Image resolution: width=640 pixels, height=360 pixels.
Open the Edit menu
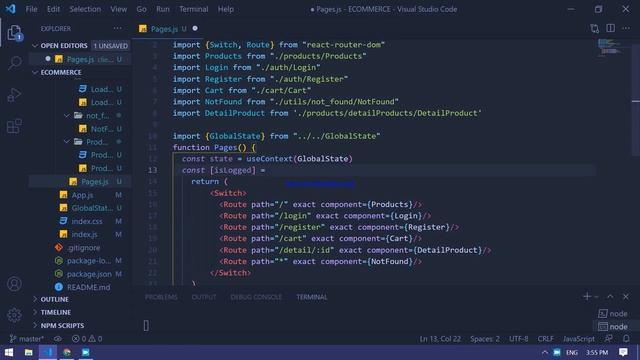[x=53, y=9]
